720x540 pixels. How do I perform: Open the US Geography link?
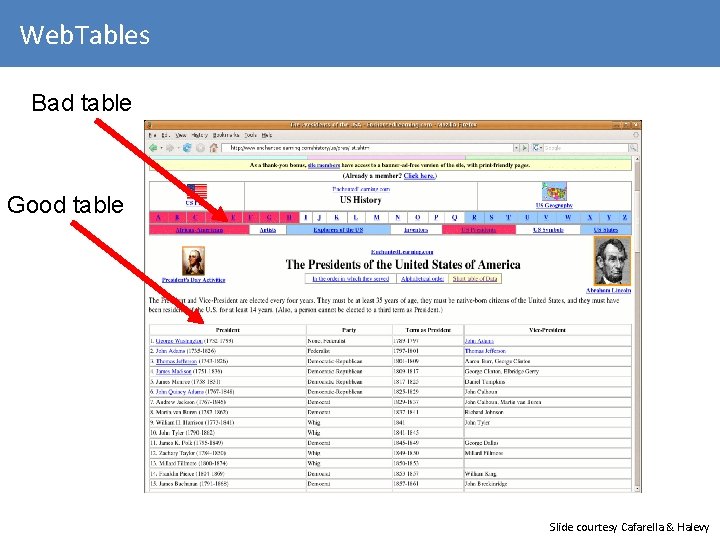[554, 205]
